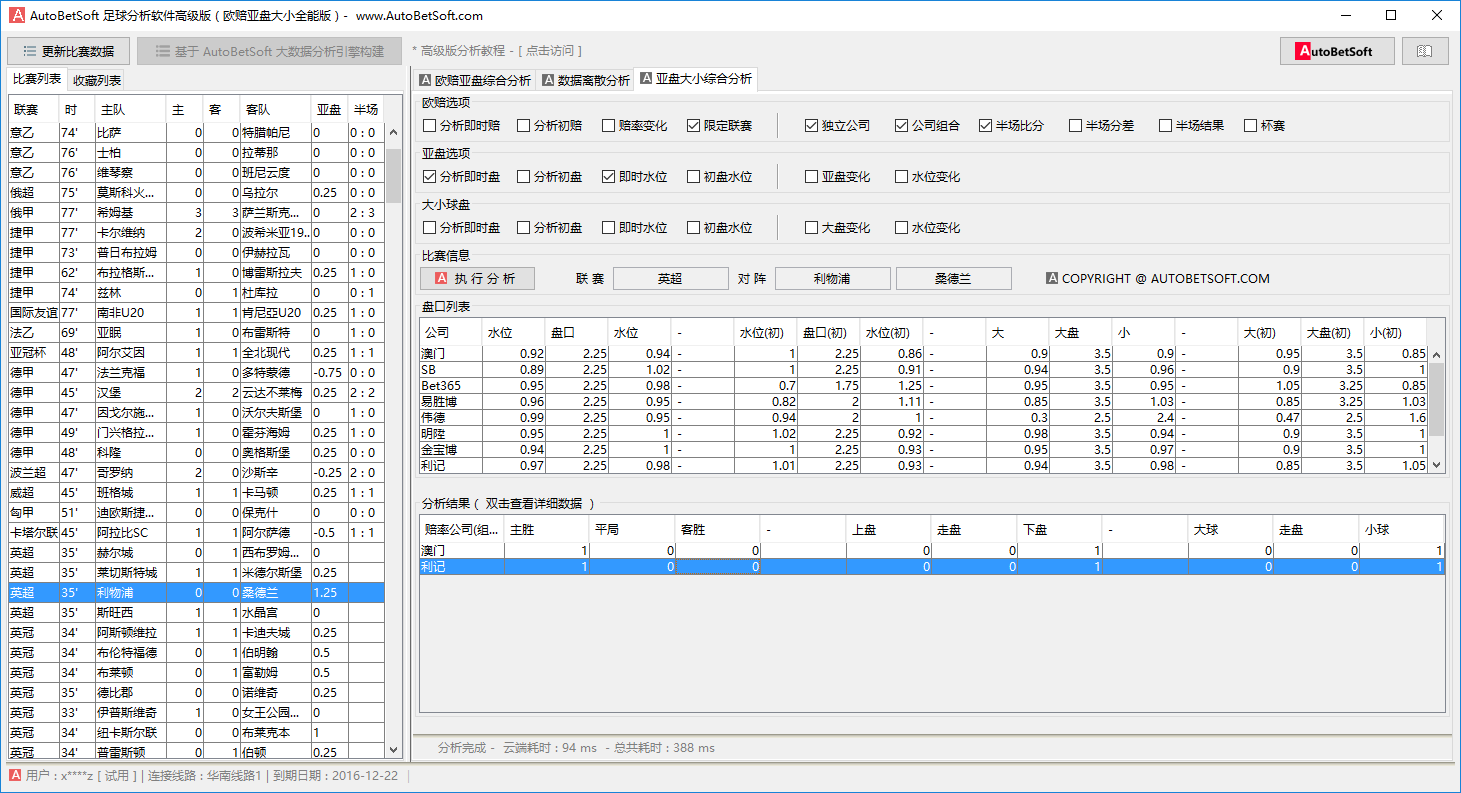
Task: Check the 杯赛 checkbox
Action: pos(1265,126)
